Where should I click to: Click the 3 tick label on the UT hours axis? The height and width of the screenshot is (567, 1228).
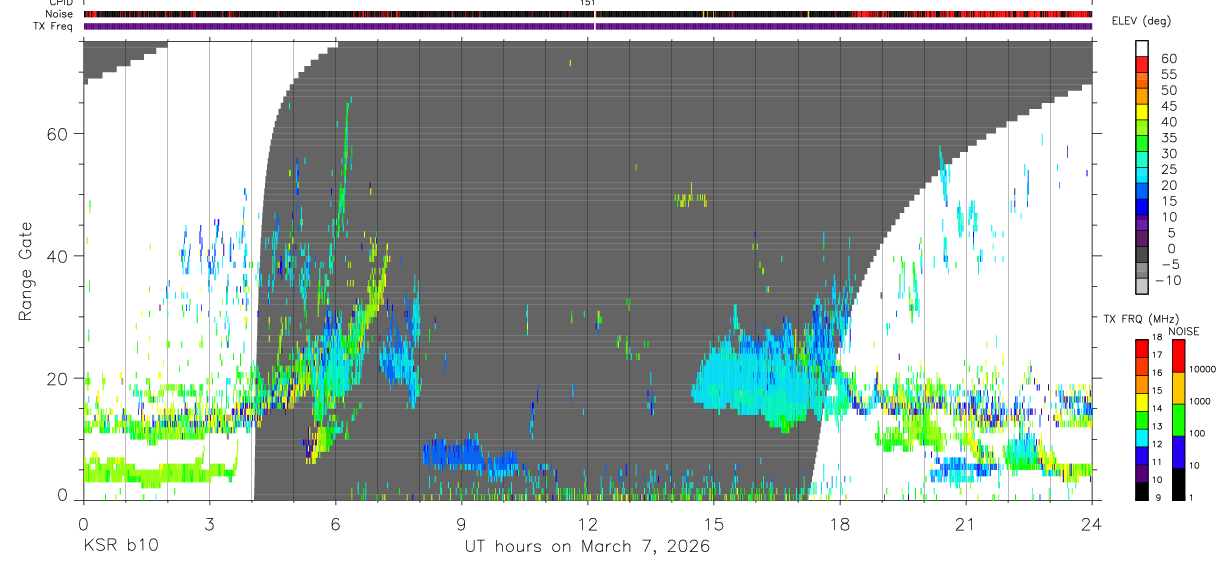[209, 523]
